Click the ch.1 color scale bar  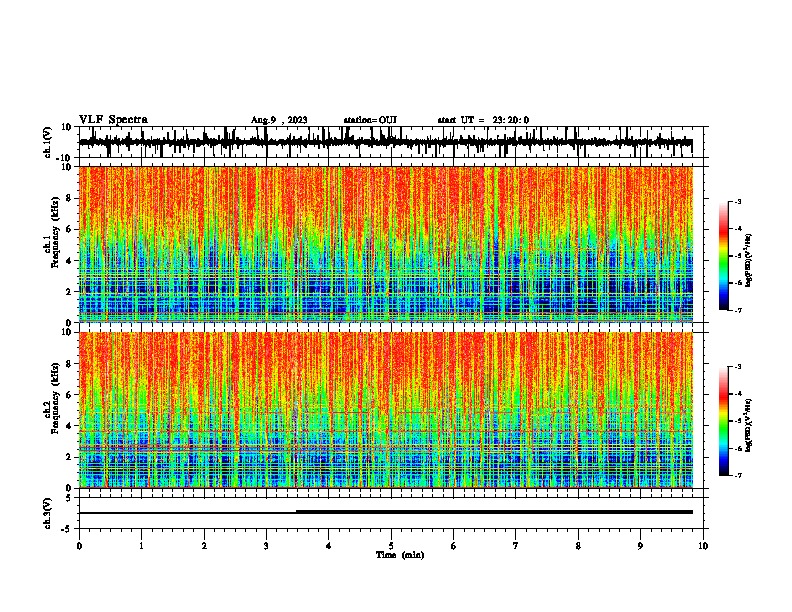click(x=724, y=256)
